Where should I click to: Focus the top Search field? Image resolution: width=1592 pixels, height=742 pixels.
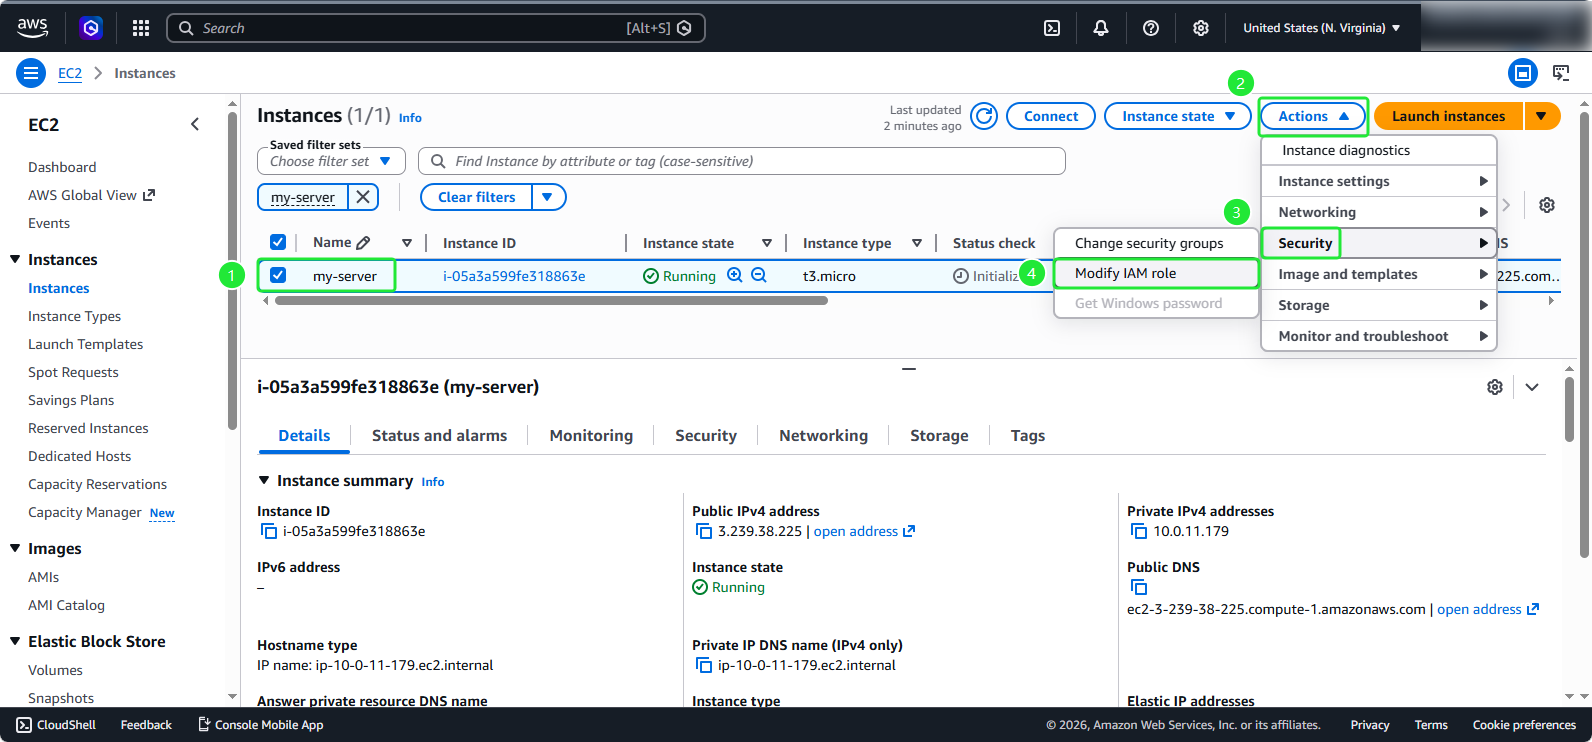coord(436,28)
